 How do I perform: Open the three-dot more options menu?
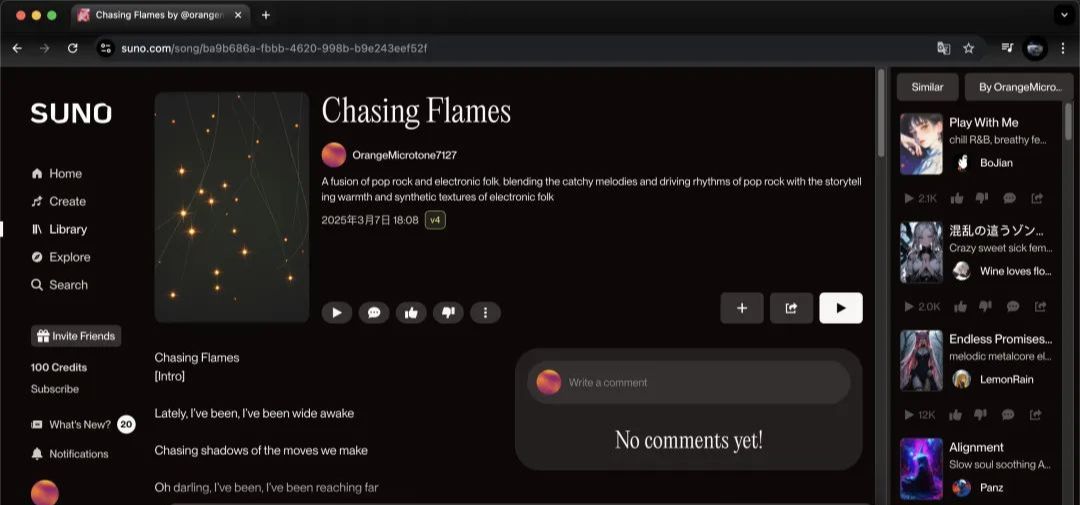[485, 312]
